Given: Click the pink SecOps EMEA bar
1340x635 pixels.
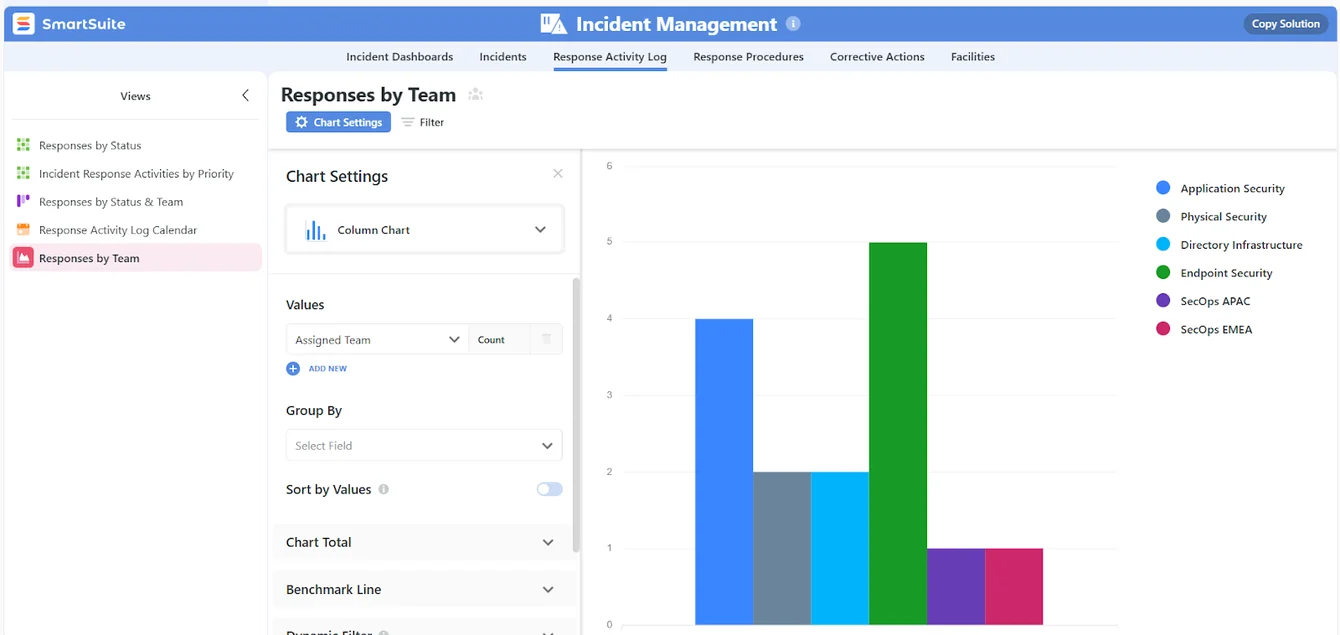Looking at the screenshot, I should (1014, 587).
